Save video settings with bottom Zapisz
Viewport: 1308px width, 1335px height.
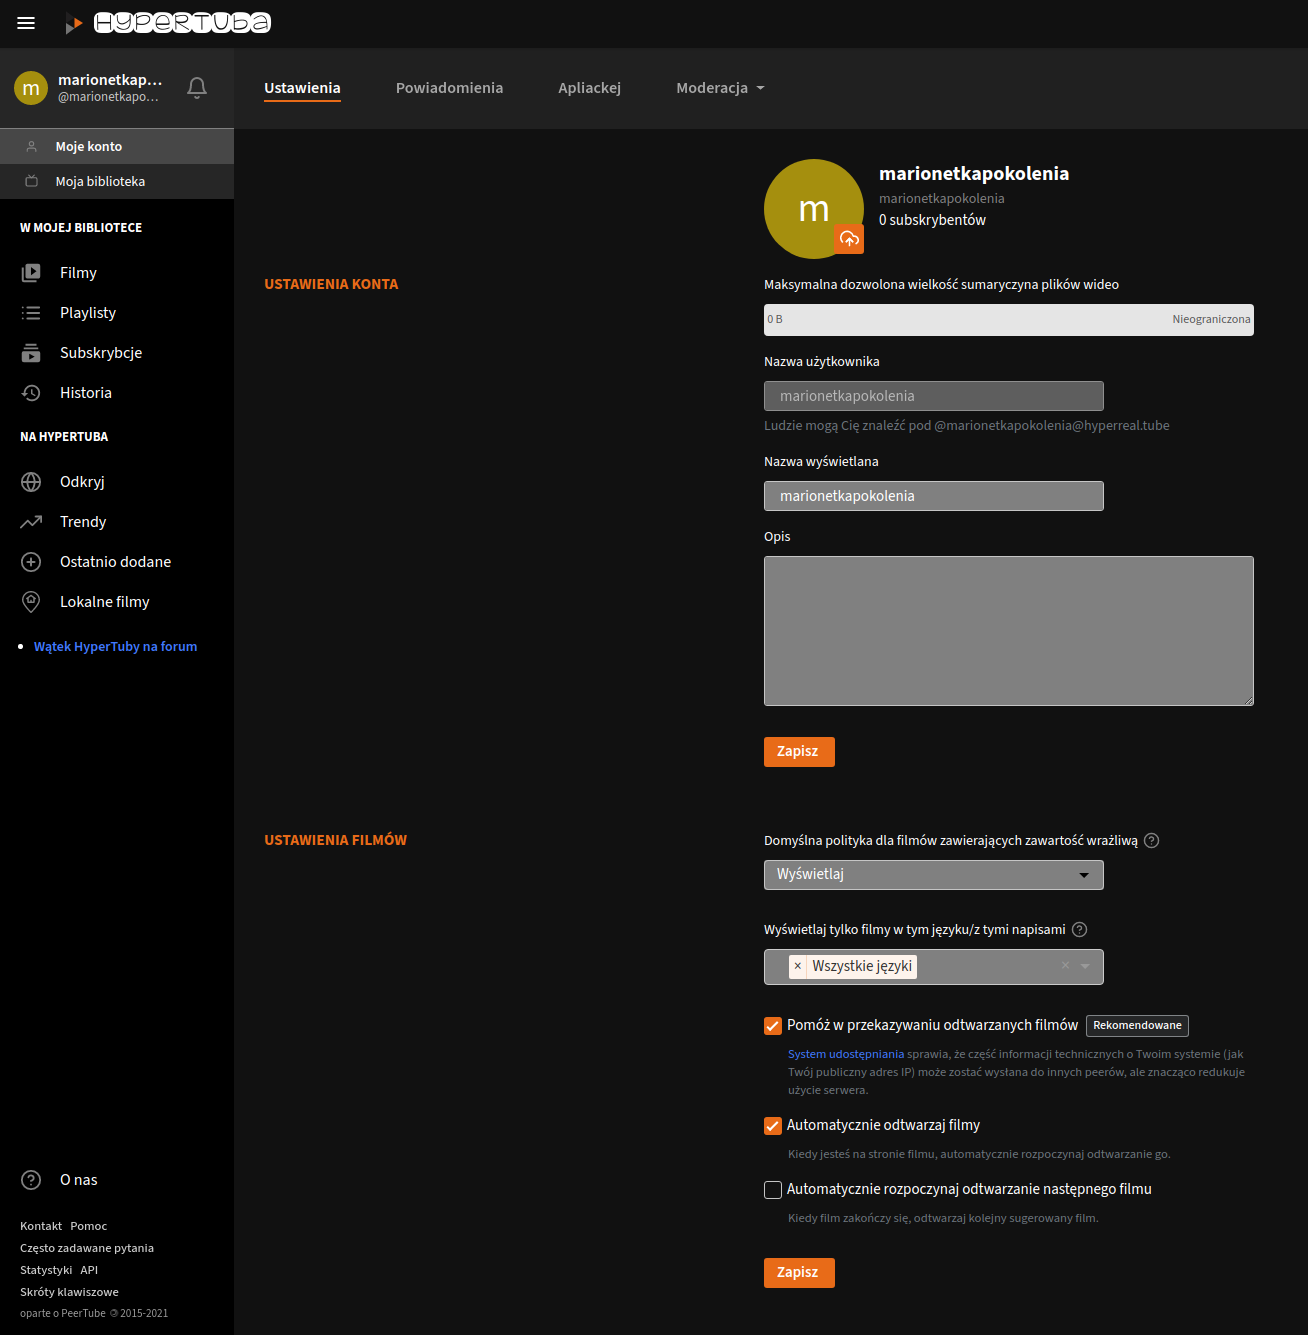(799, 1273)
